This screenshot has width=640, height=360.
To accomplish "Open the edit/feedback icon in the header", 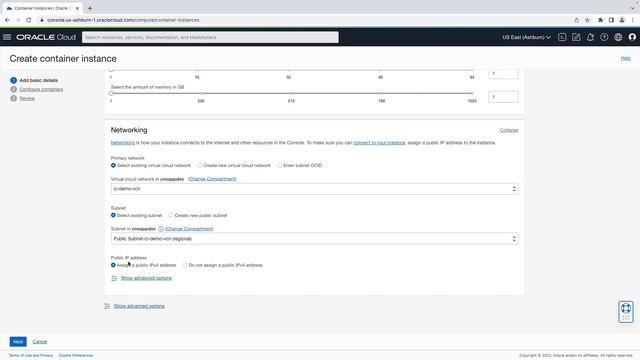I will (576, 37).
